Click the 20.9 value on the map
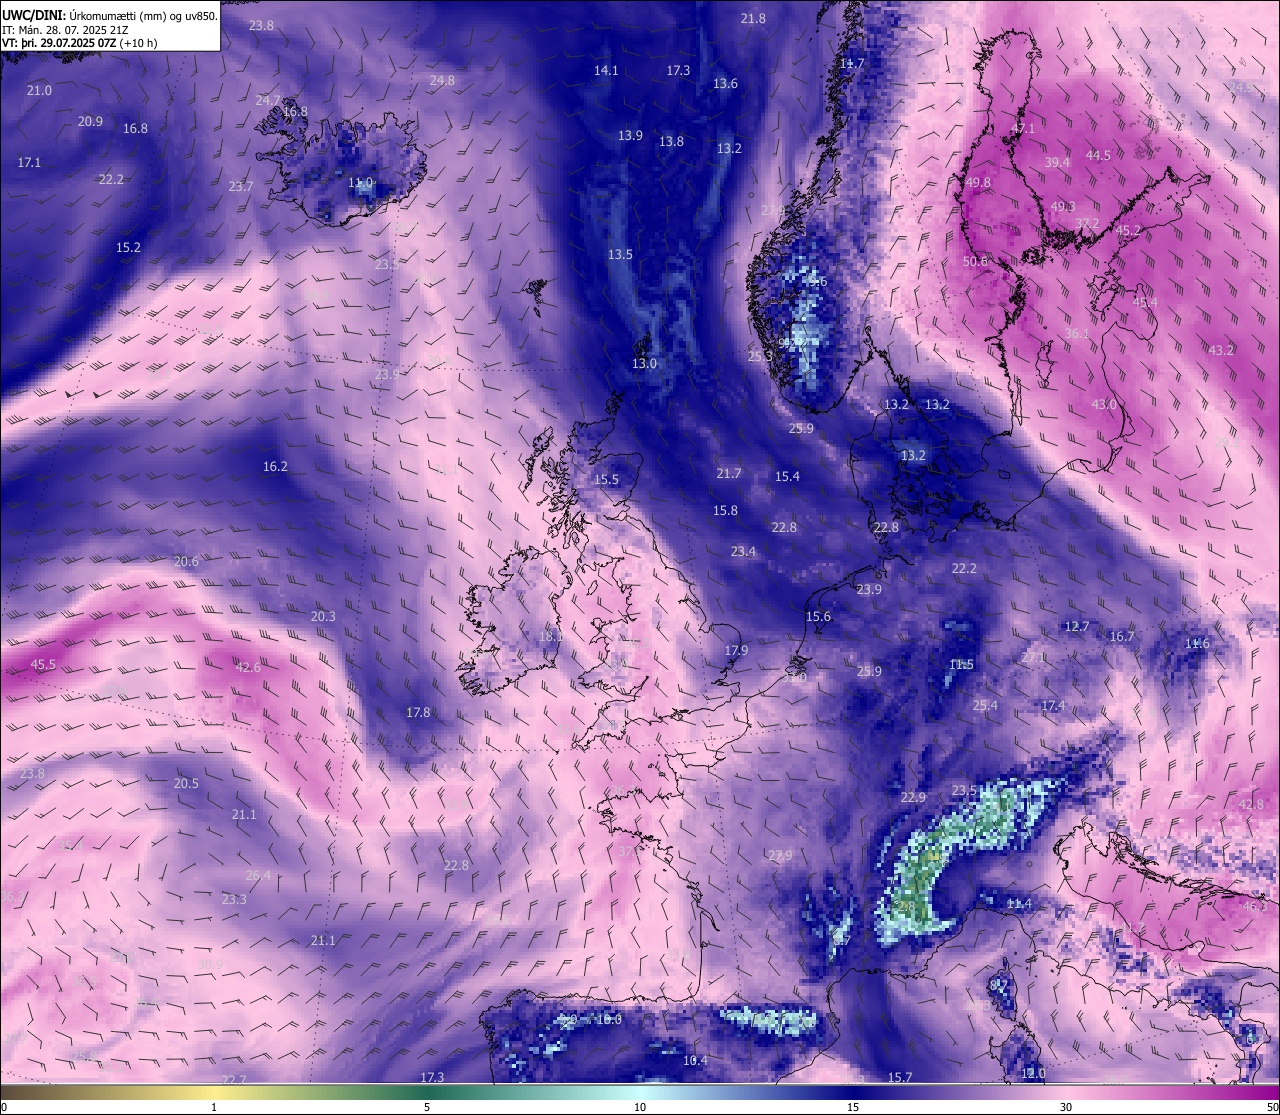1280x1115 pixels. point(90,121)
